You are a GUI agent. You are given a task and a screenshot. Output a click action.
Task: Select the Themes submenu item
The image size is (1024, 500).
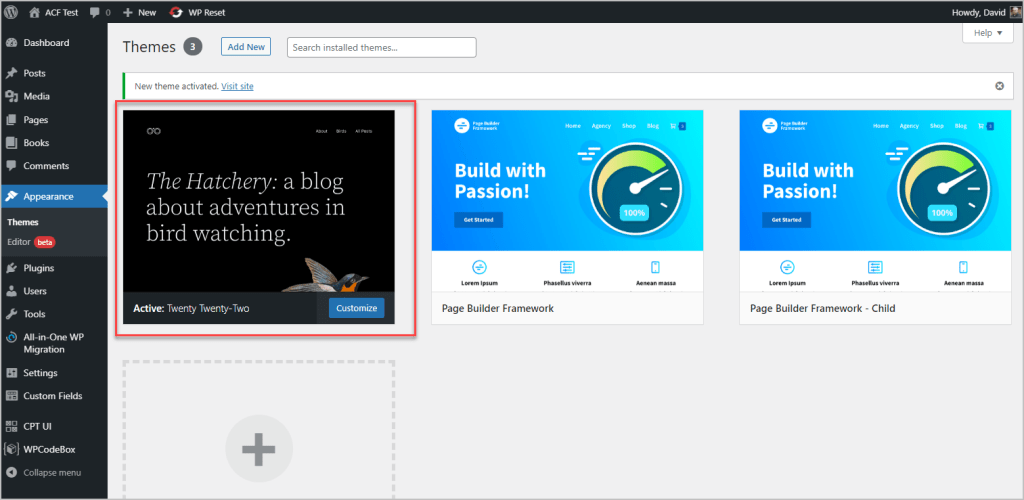(x=23, y=222)
